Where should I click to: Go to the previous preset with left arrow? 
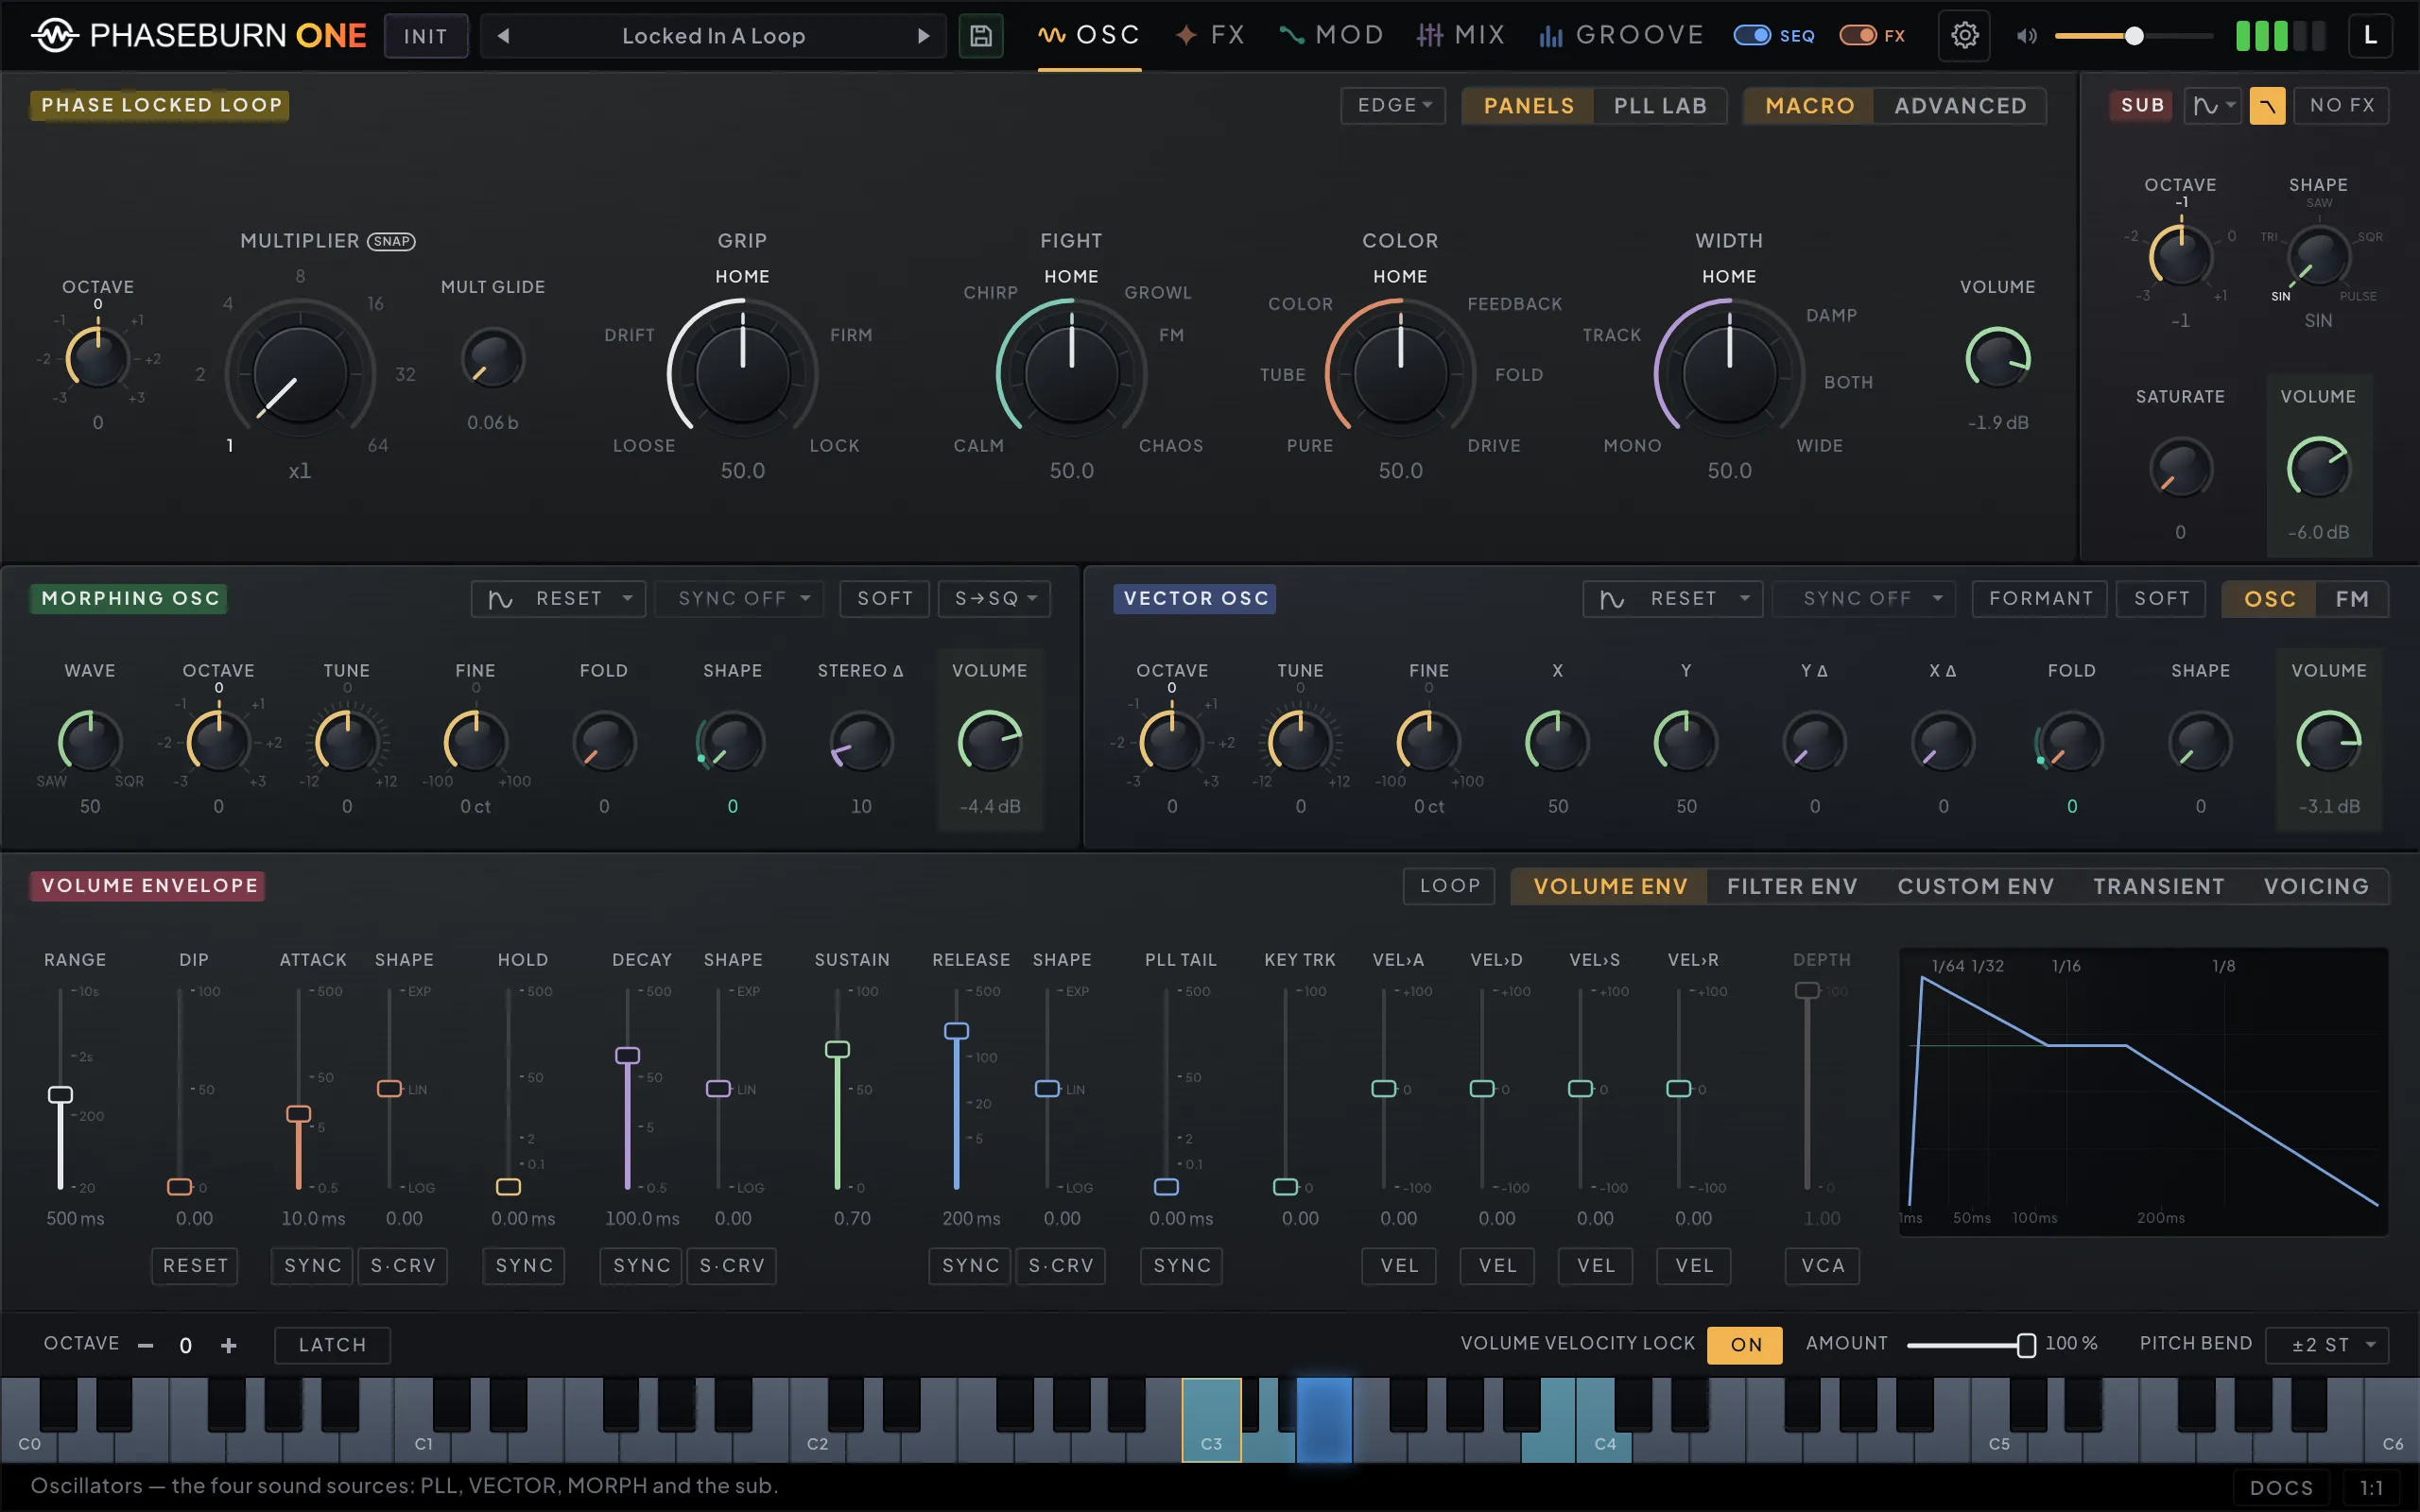[503, 36]
